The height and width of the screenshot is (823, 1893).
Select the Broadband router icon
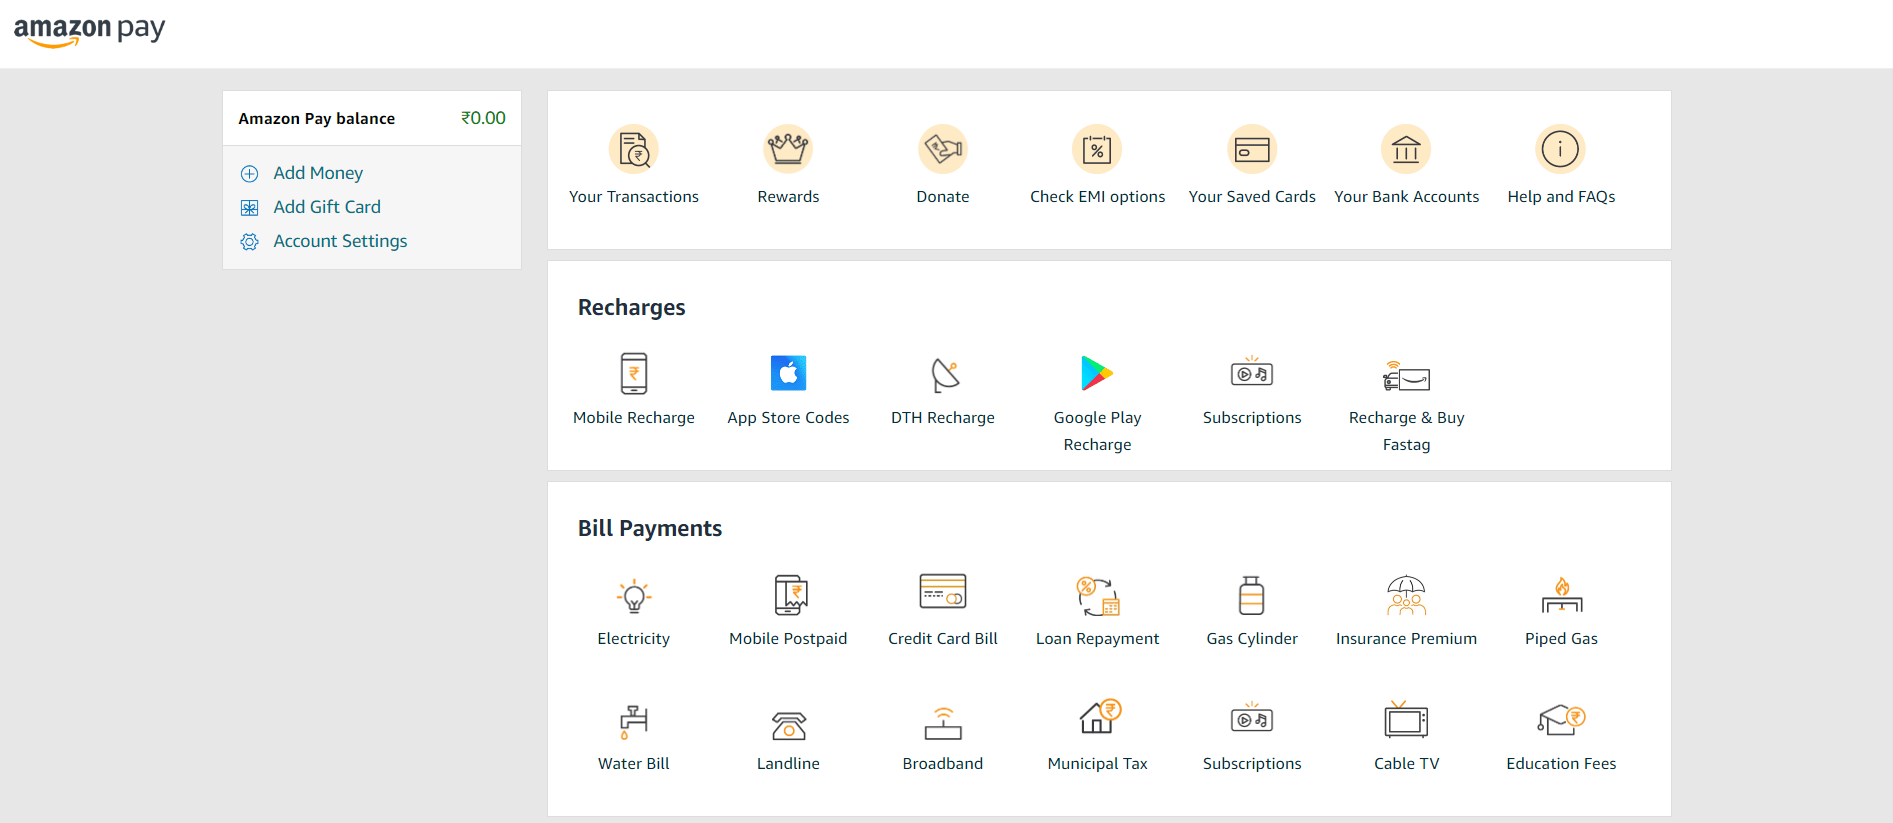[x=943, y=723]
